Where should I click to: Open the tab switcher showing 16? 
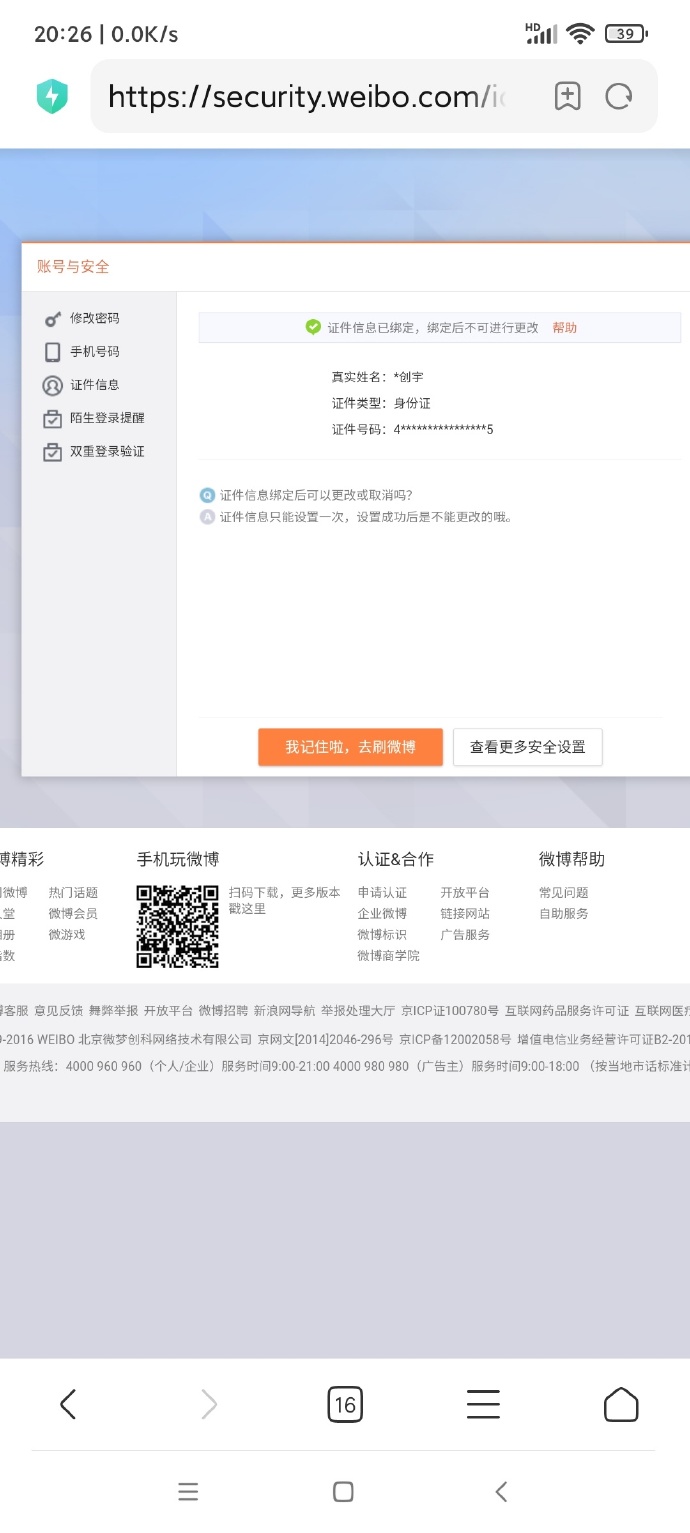click(x=345, y=1404)
